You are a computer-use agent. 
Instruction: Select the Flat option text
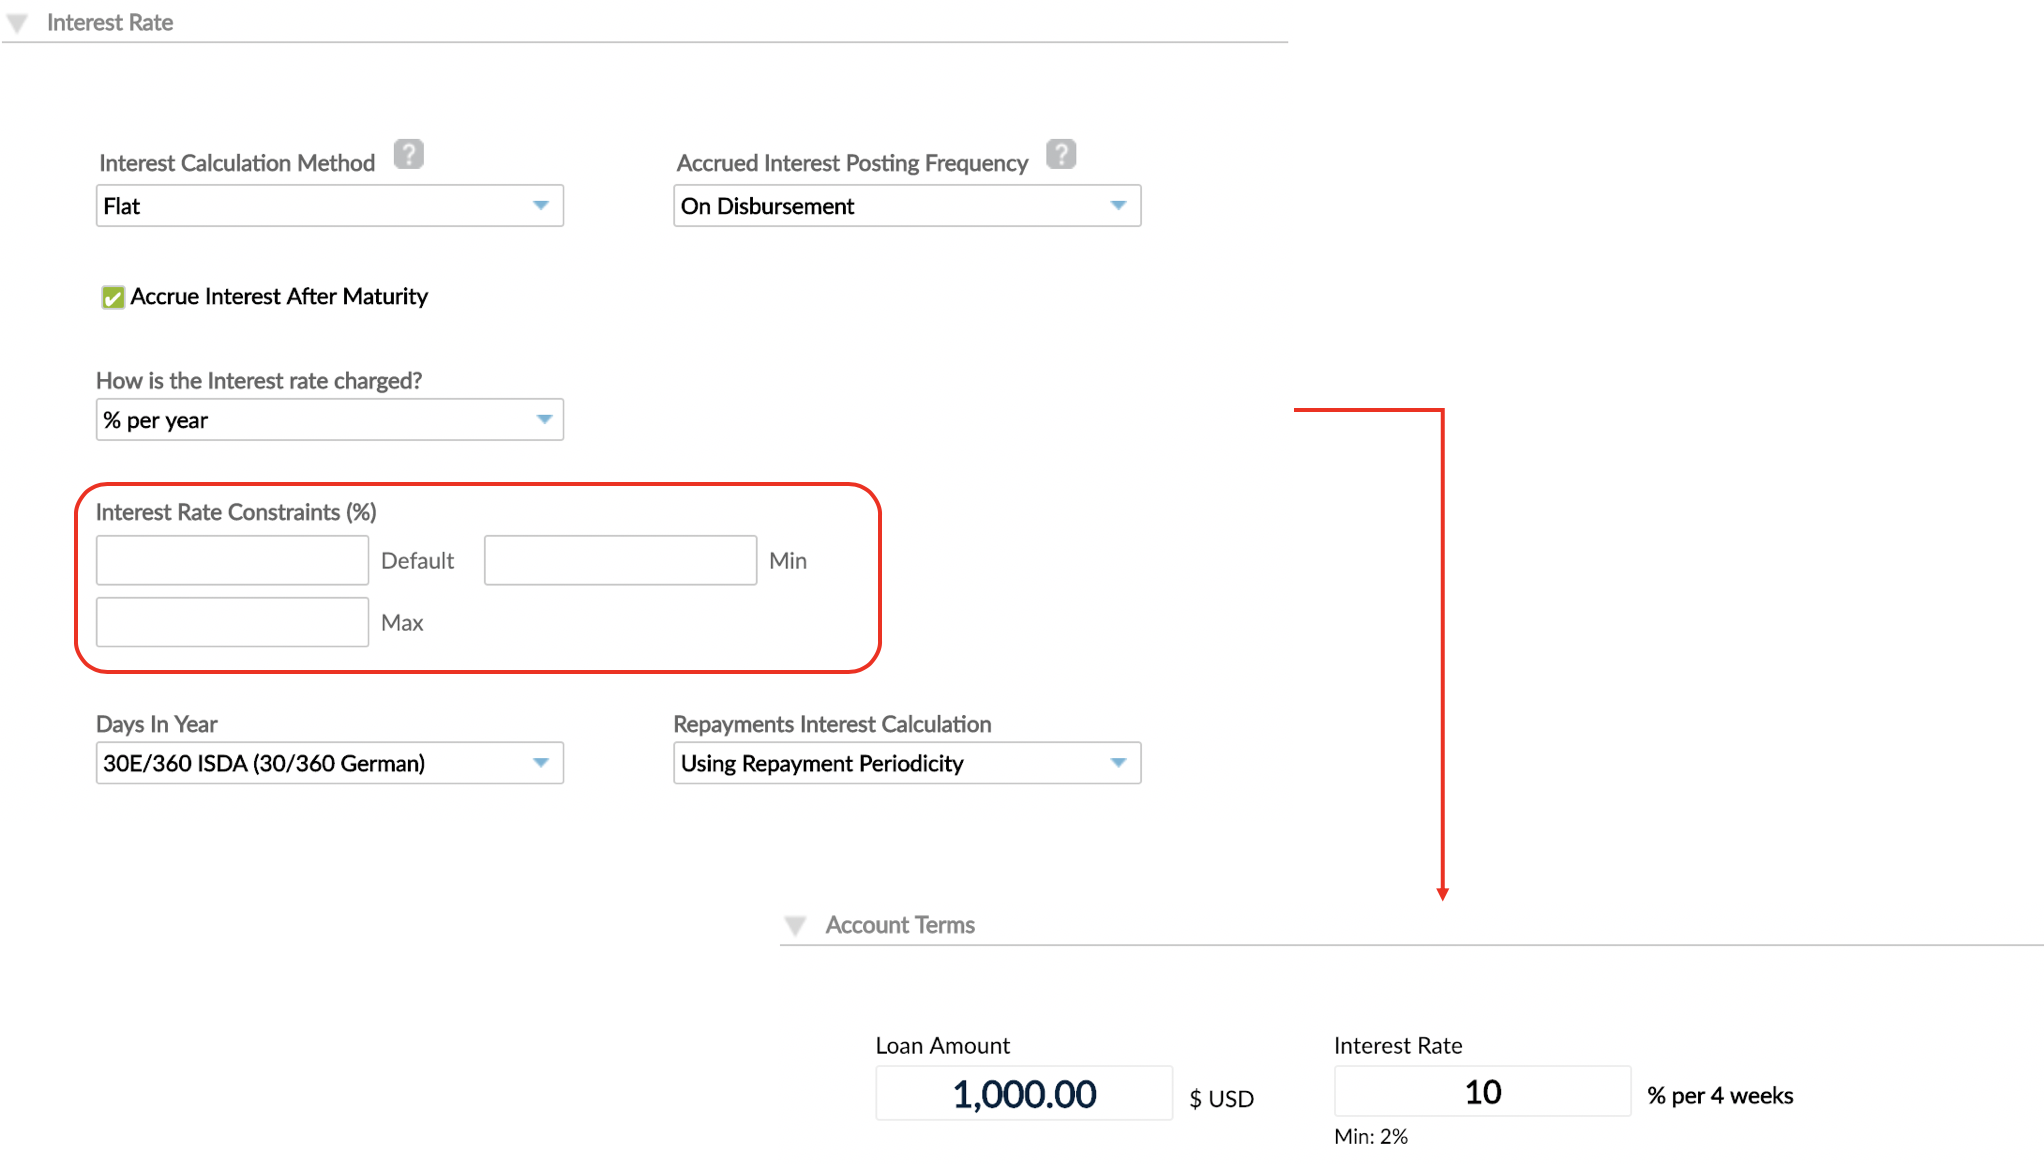coord(123,206)
